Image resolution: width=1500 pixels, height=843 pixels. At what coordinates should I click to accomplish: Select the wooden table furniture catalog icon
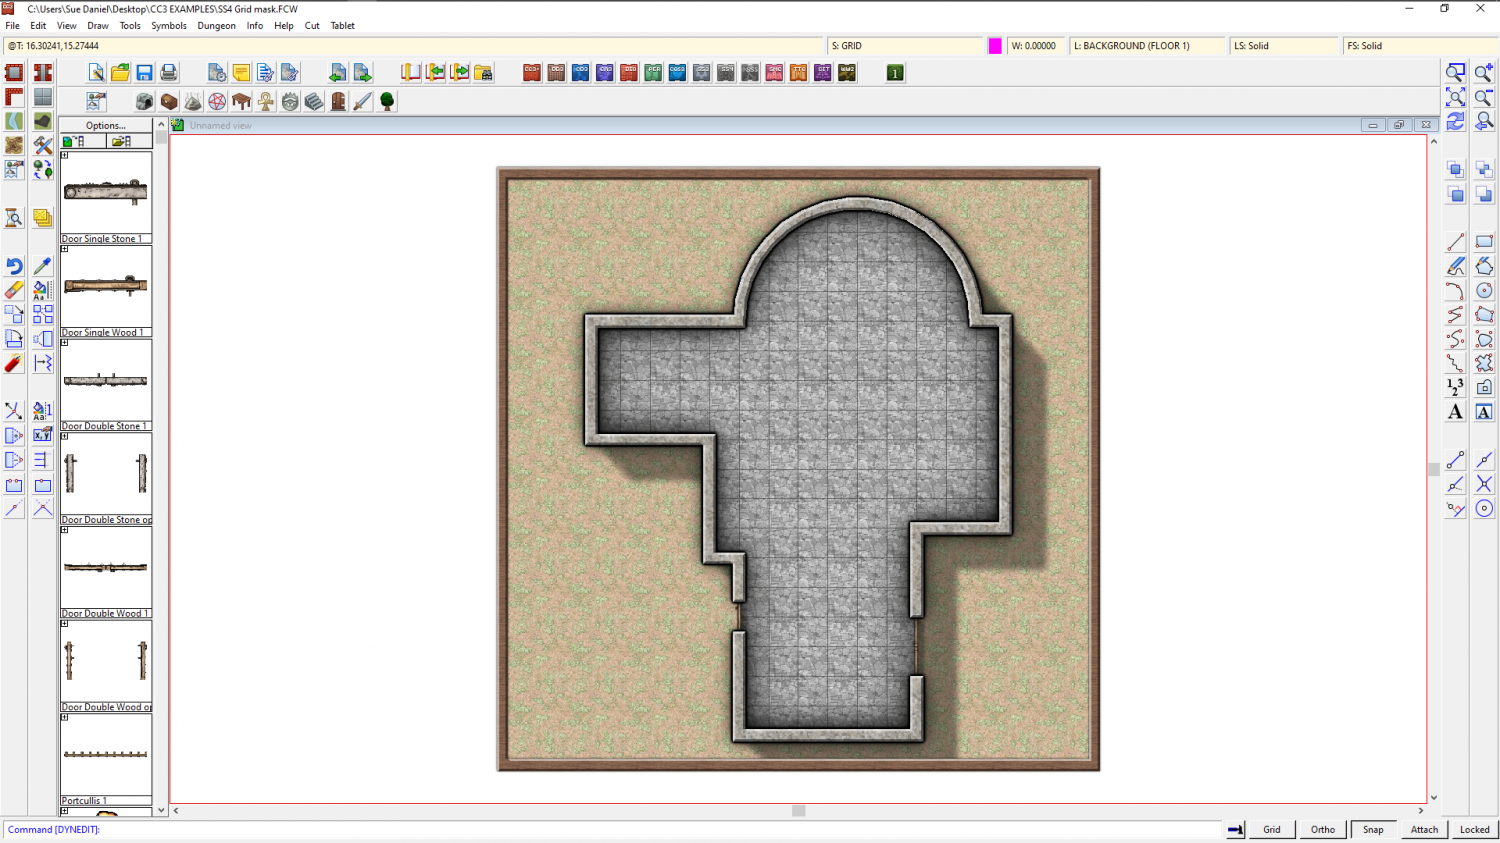coord(241,101)
